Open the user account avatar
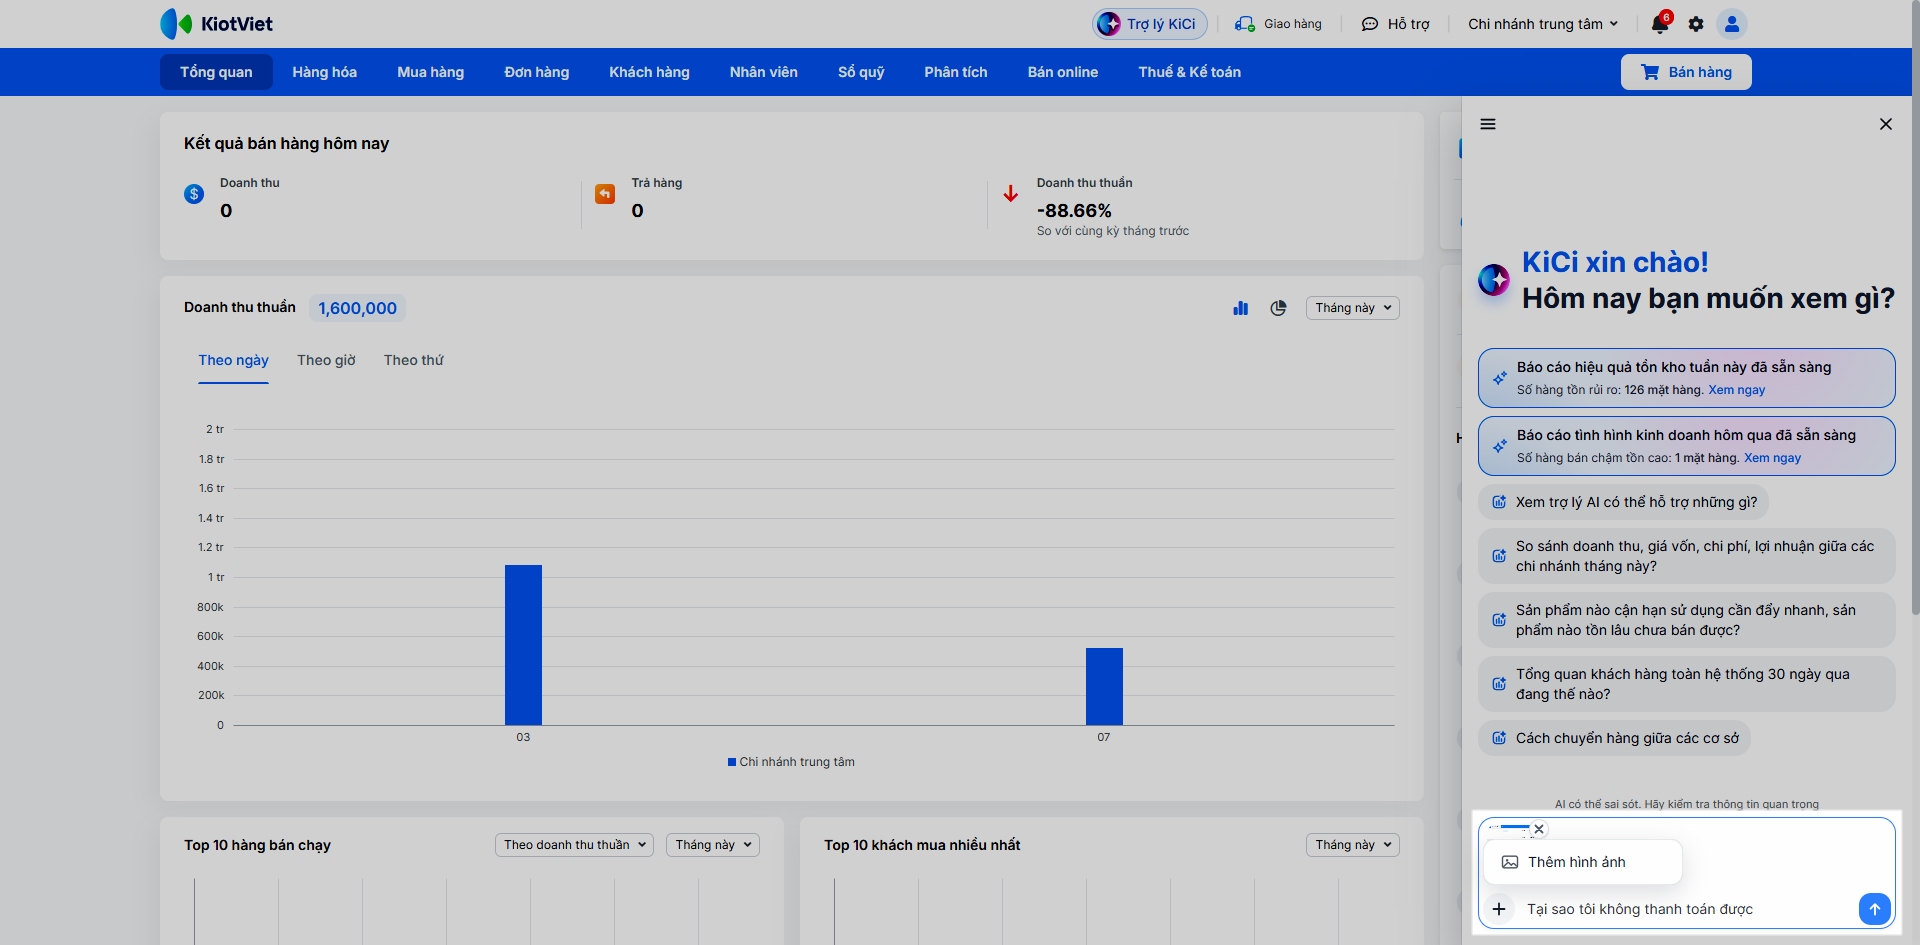1920x945 pixels. [x=1732, y=24]
